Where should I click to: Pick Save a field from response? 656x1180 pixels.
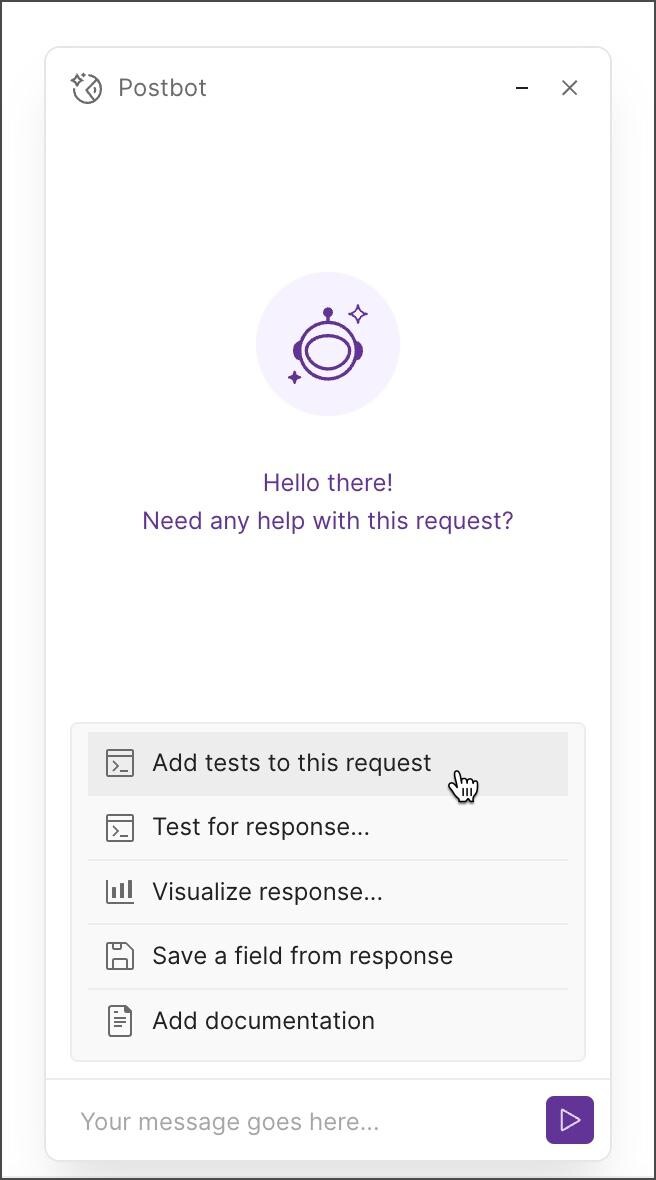tap(301, 955)
